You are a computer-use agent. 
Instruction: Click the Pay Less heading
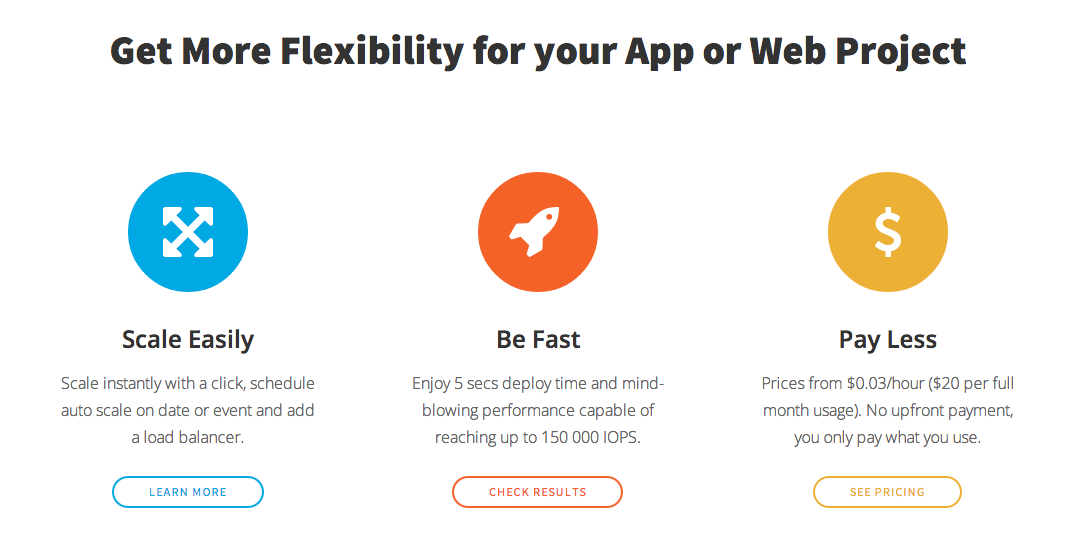888,340
